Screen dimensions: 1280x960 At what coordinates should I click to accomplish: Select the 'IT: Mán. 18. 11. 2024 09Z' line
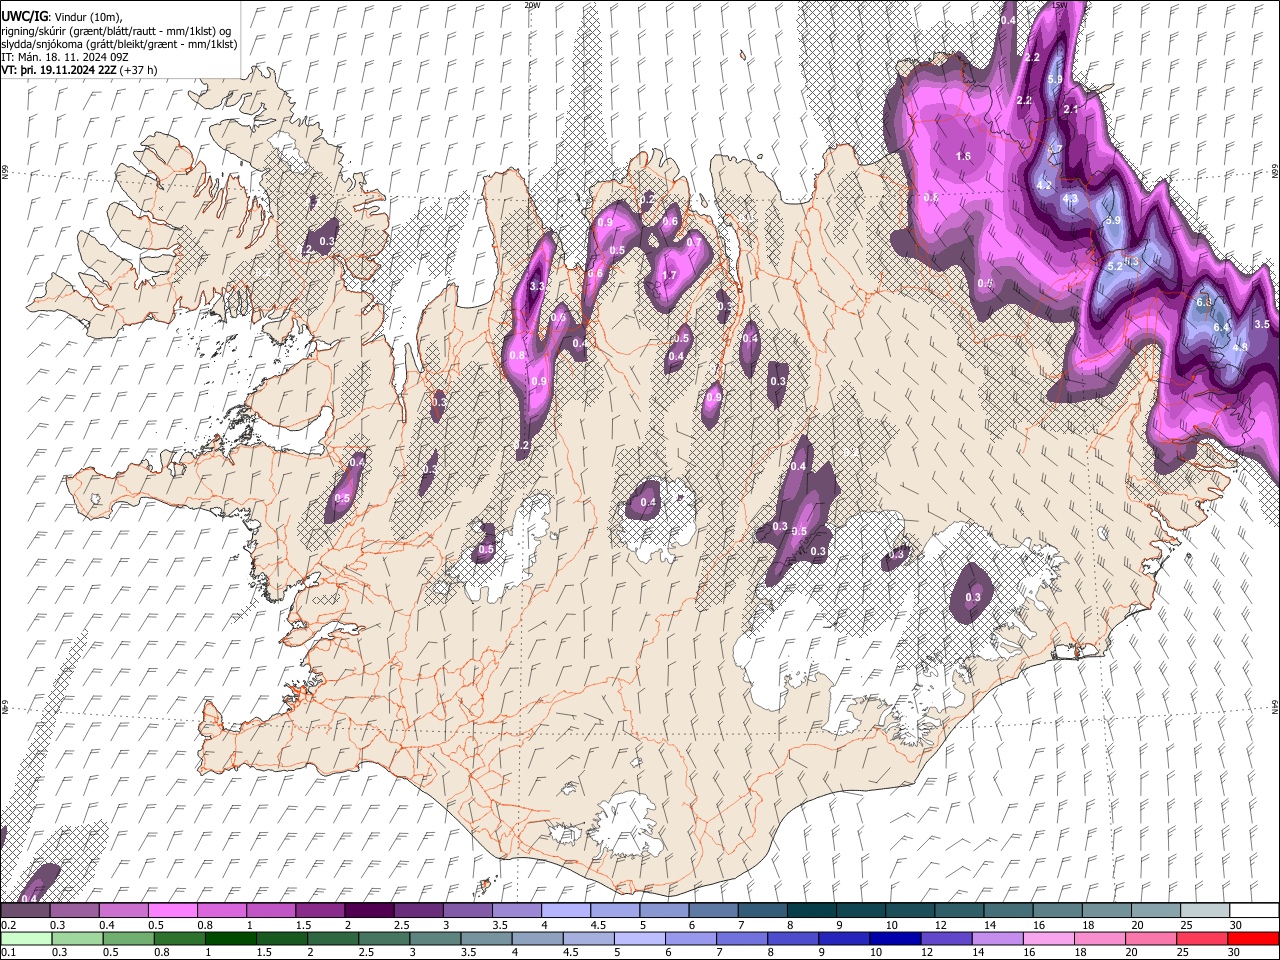[x=65, y=57]
